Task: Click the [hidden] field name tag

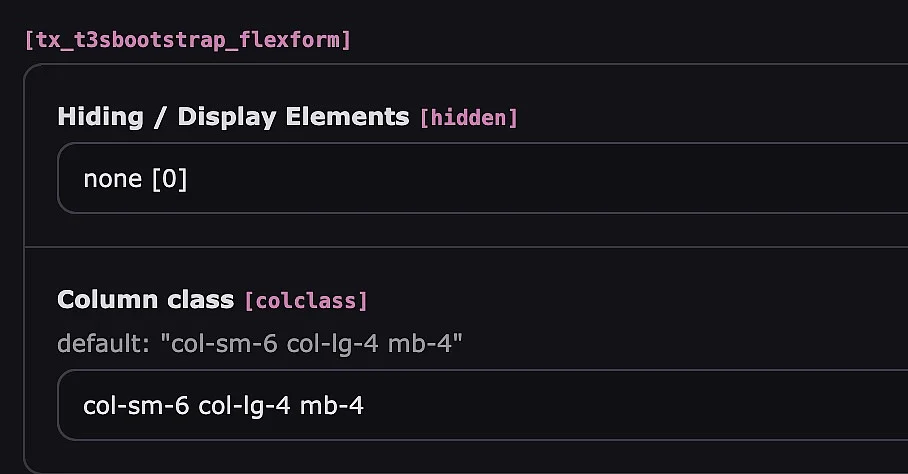Action: [468, 118]
